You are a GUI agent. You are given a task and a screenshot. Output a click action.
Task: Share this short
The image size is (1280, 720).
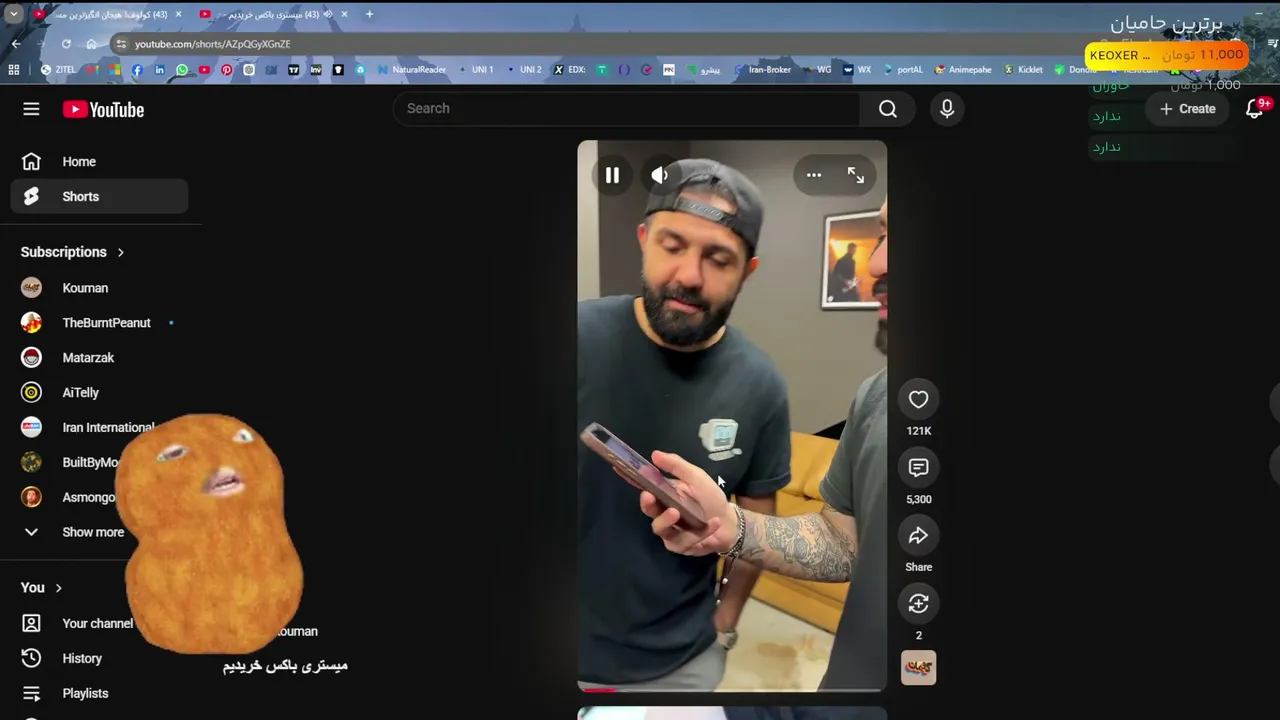click(918, 536)
